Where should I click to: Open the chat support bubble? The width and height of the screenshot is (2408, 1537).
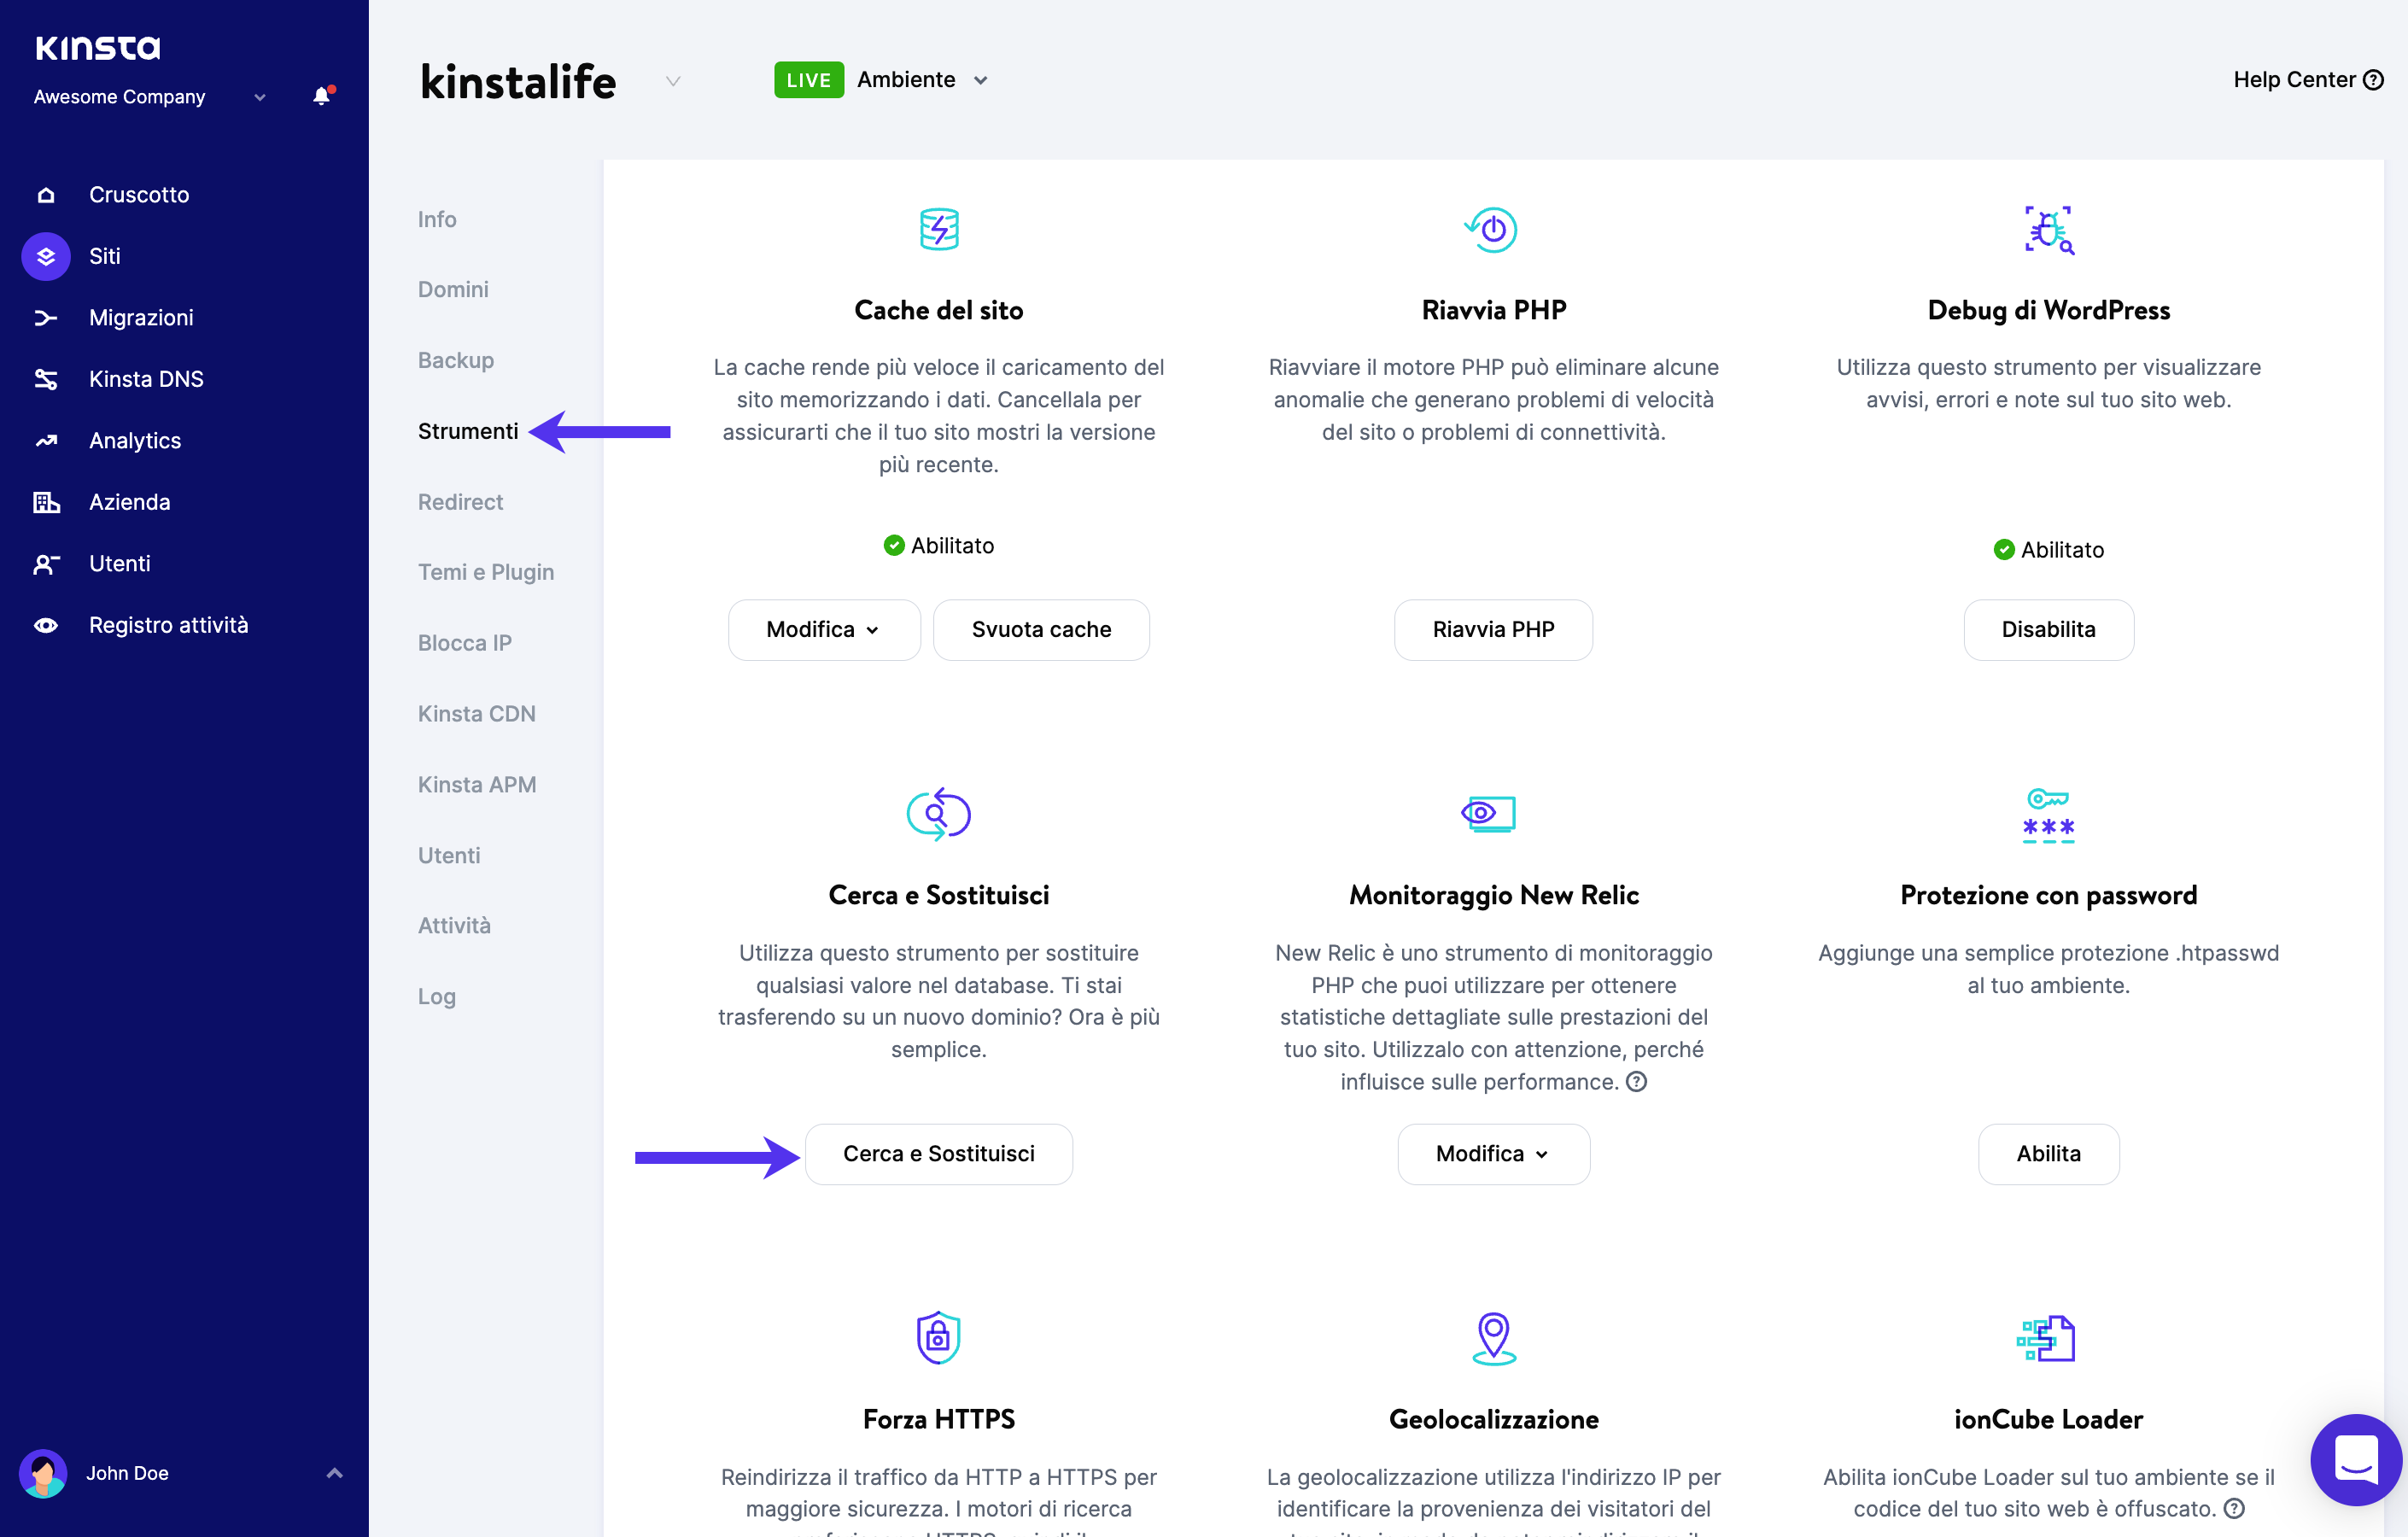pyautogui.click(x=2355, y=1459)
